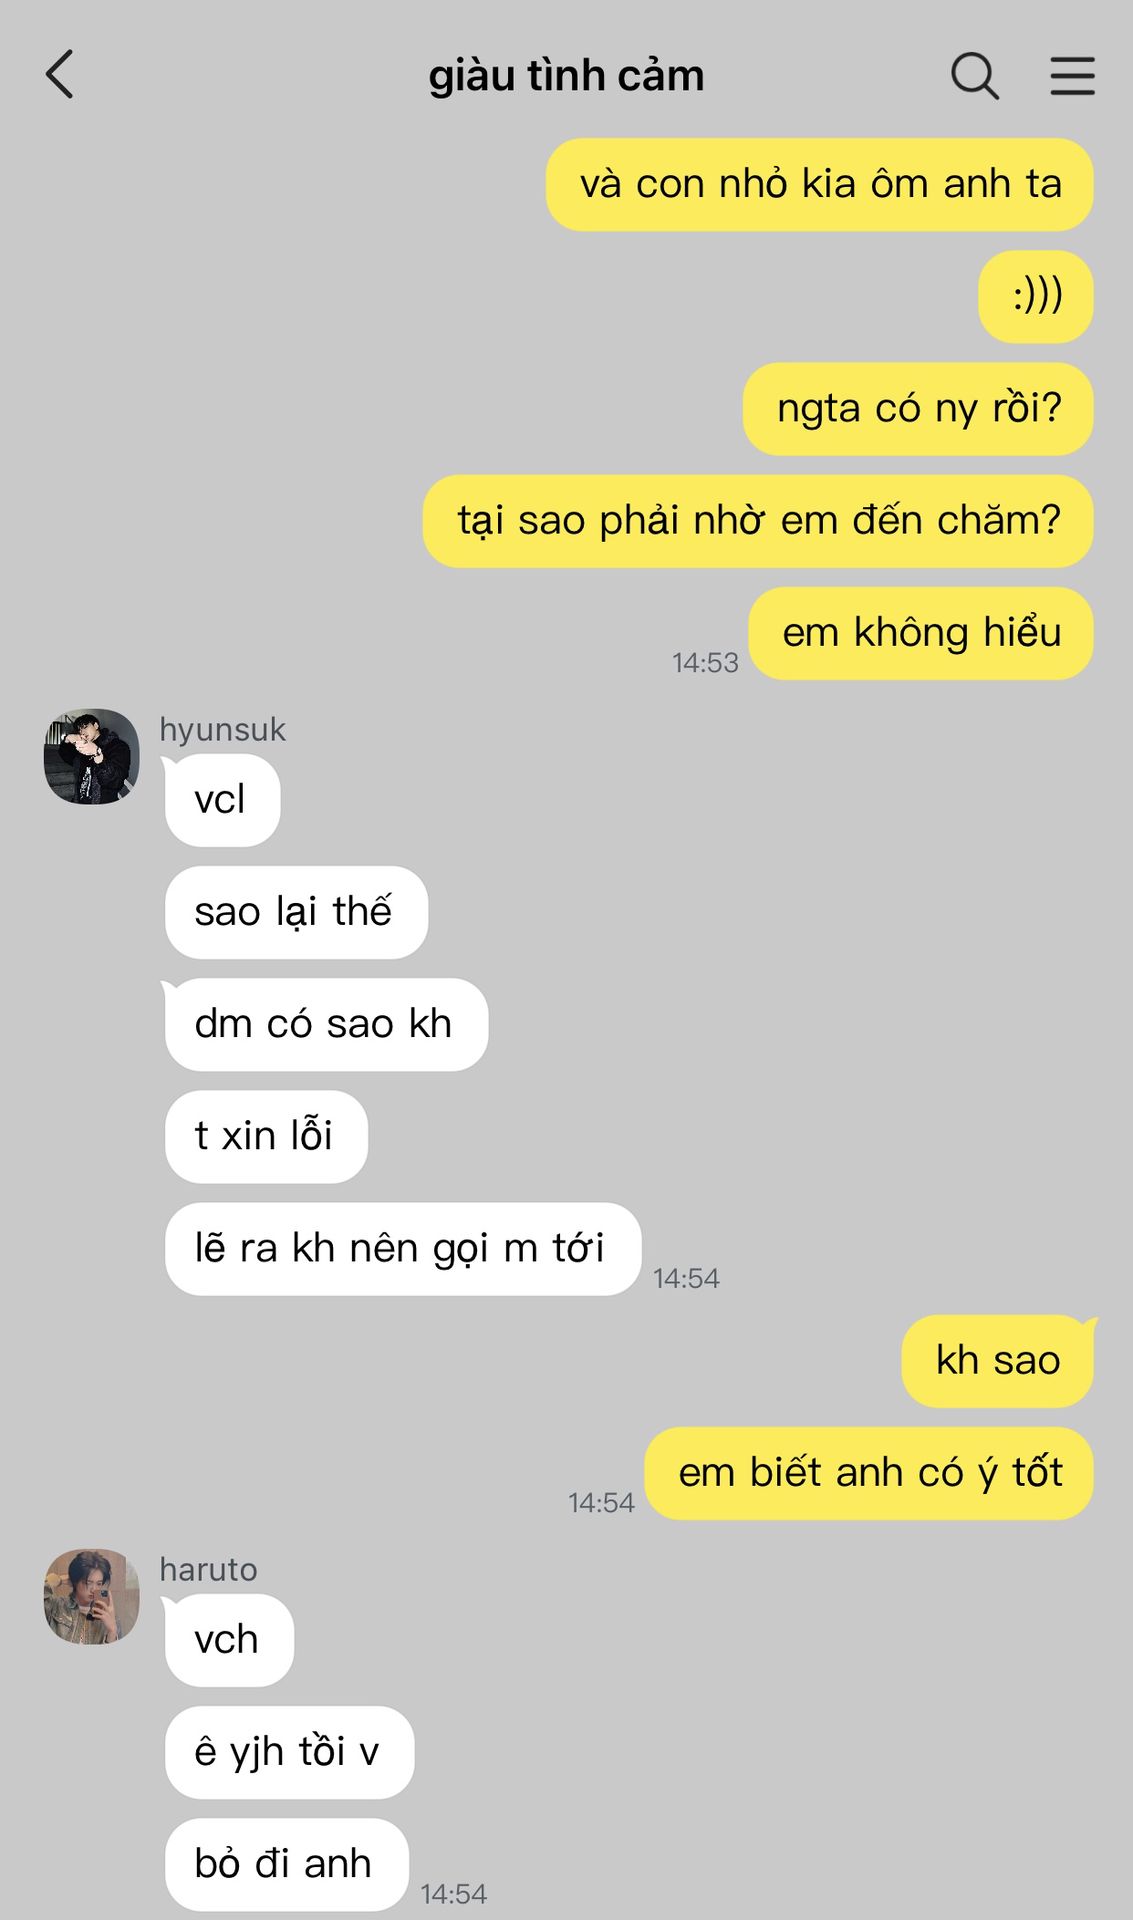Image resolution: width=1133 pixels, height=1920 pixels.
Task: Open hyunsuk's profile picture
Action: click(x=92, y=757)
